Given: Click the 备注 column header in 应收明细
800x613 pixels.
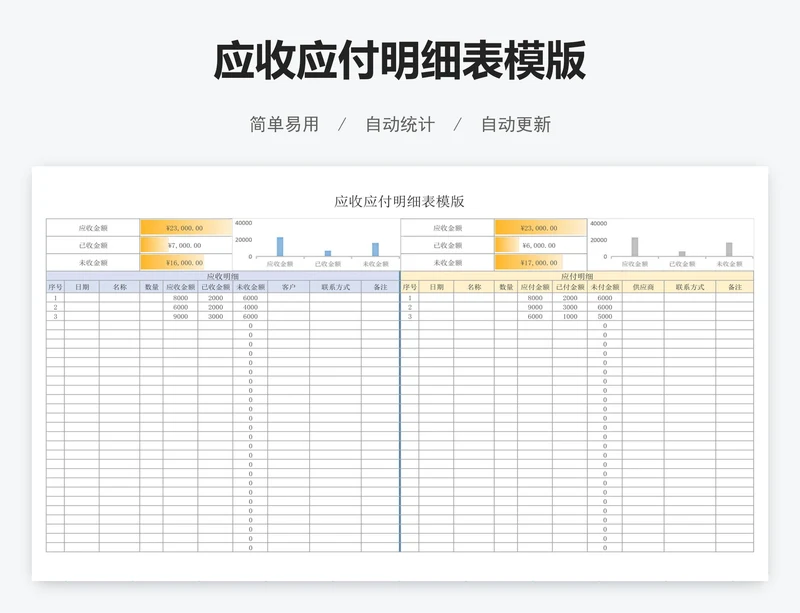Looking at the screenshot, I should [380, 287].
